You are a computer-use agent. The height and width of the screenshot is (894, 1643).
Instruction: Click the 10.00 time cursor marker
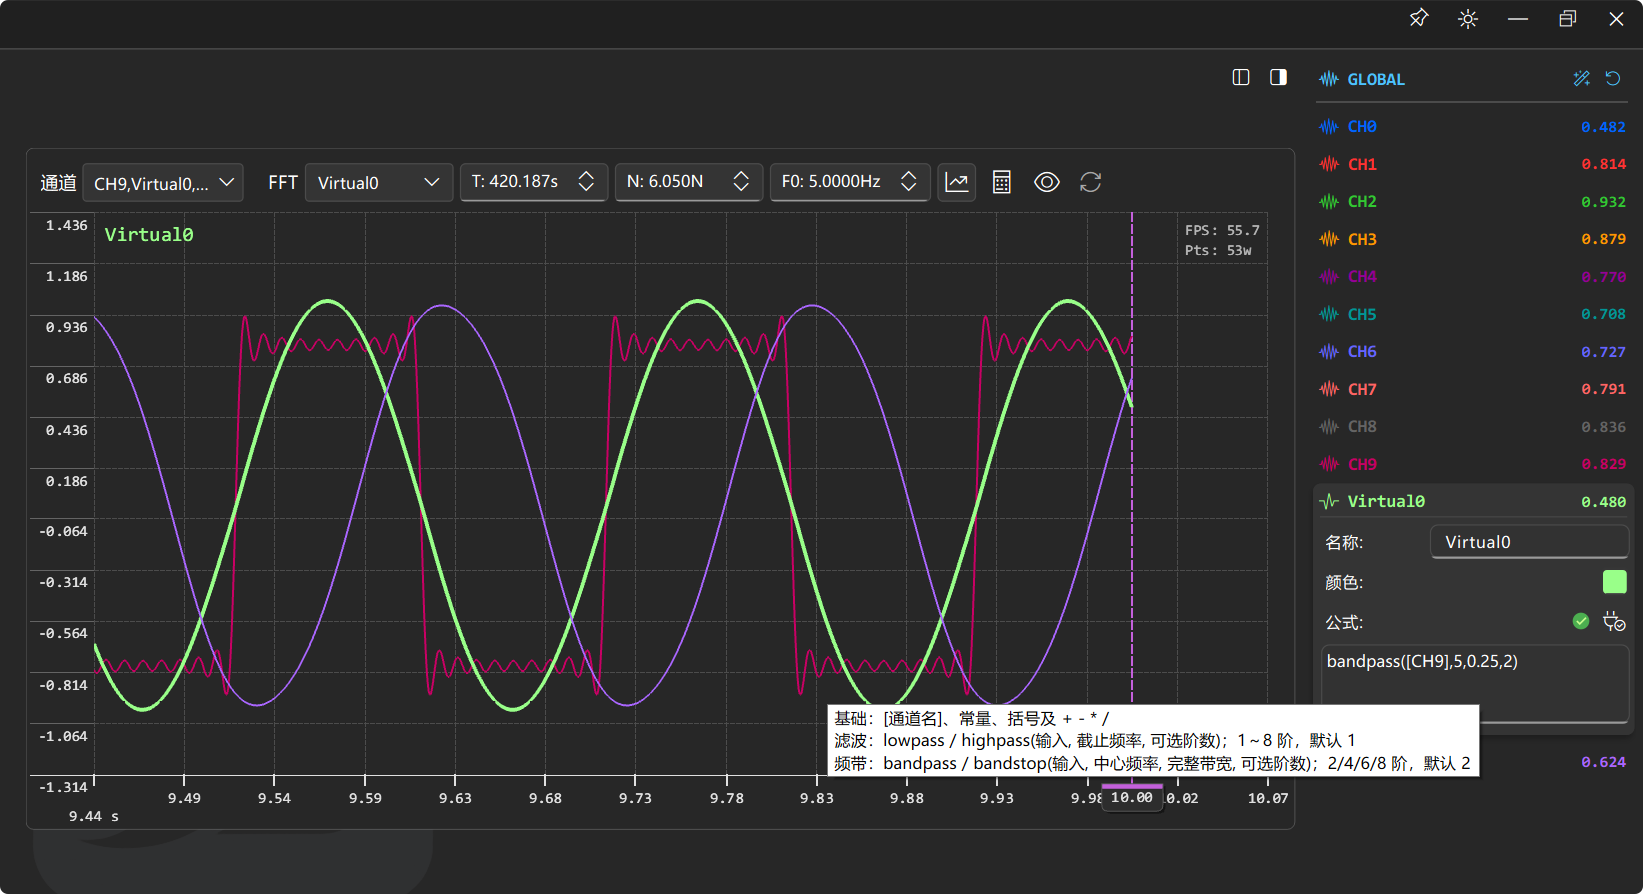click(1132, 798)
